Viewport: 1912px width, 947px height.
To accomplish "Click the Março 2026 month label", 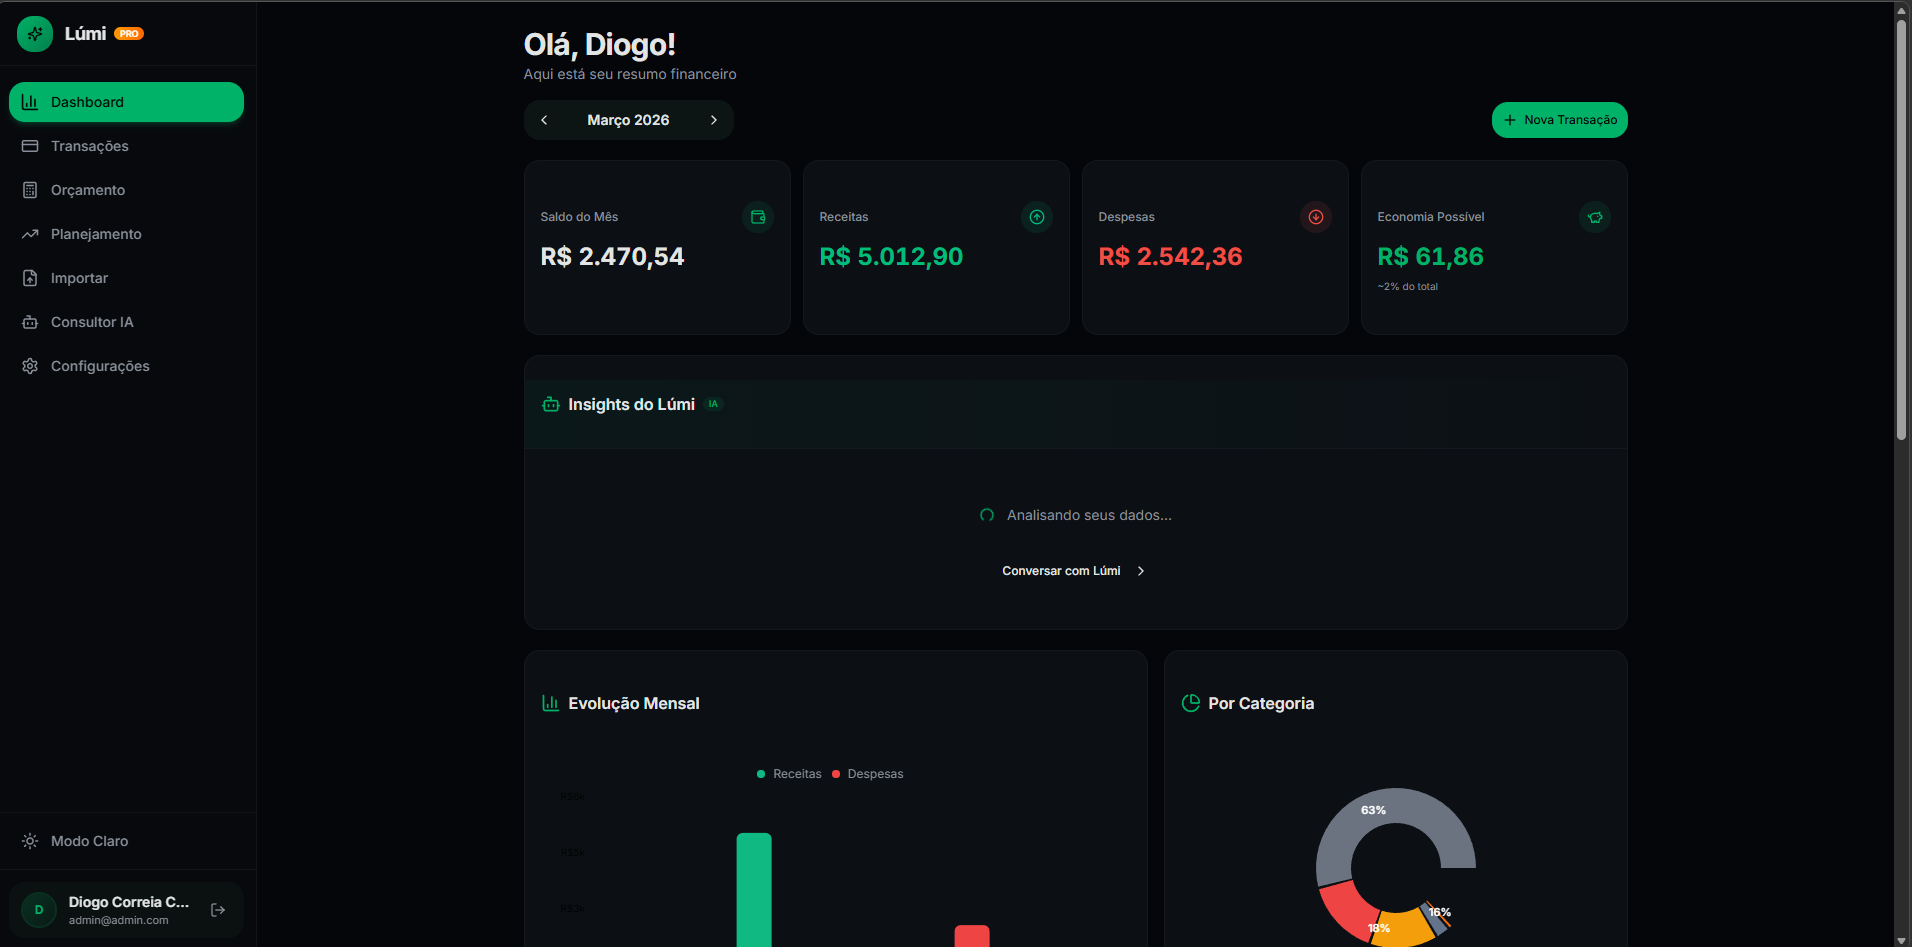I will pos(628,120).
